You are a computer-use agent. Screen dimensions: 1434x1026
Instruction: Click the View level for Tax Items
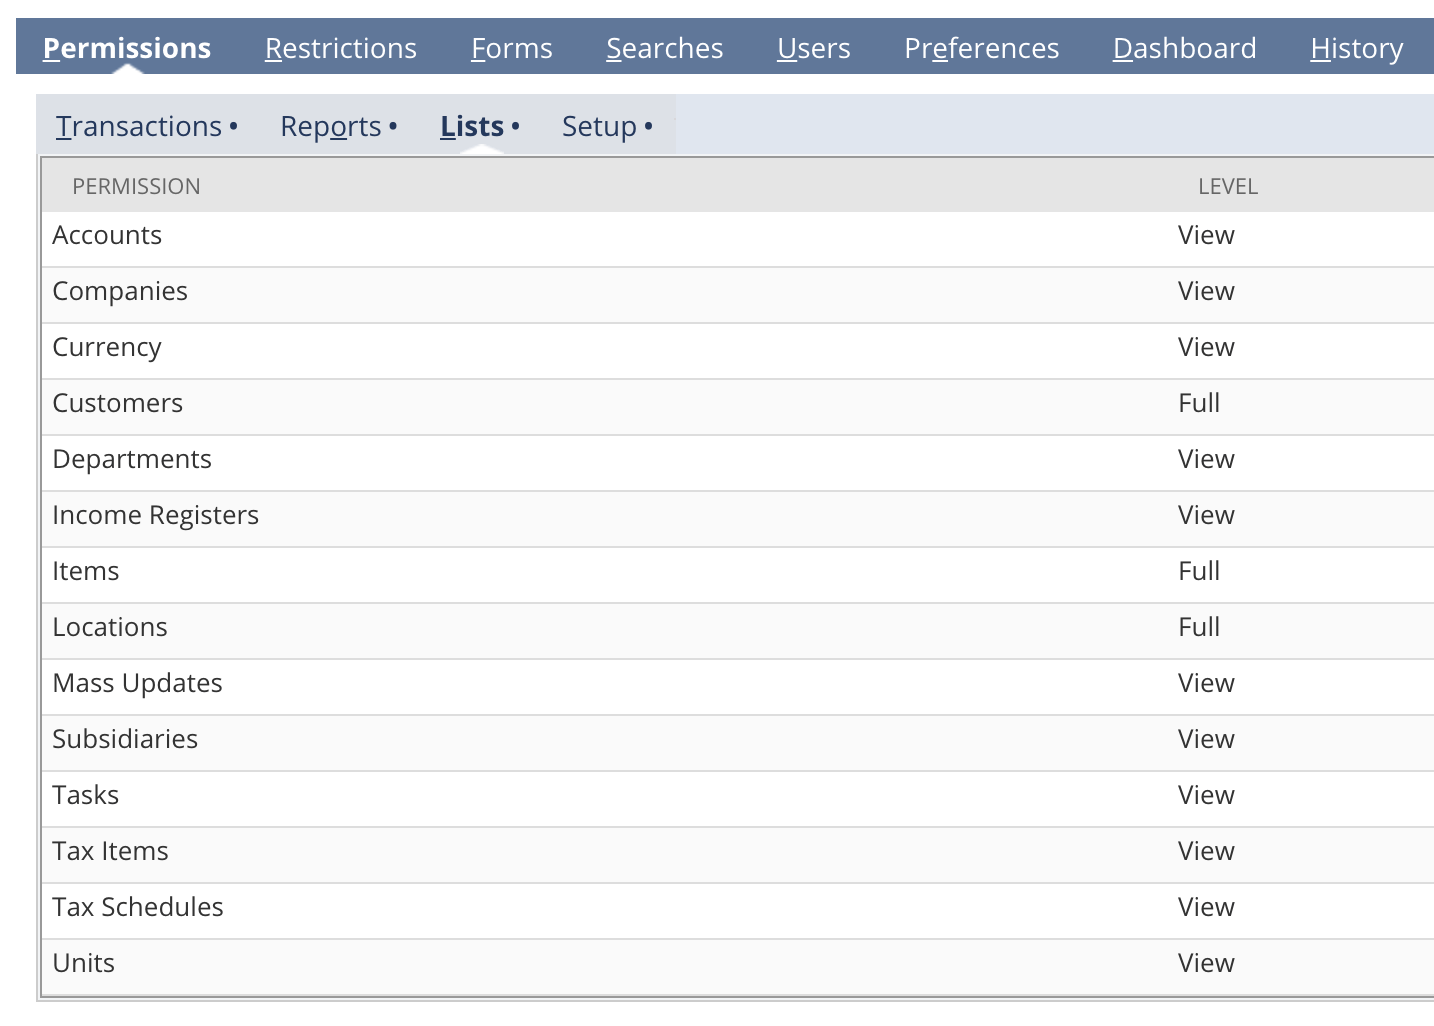(1206, 851)
